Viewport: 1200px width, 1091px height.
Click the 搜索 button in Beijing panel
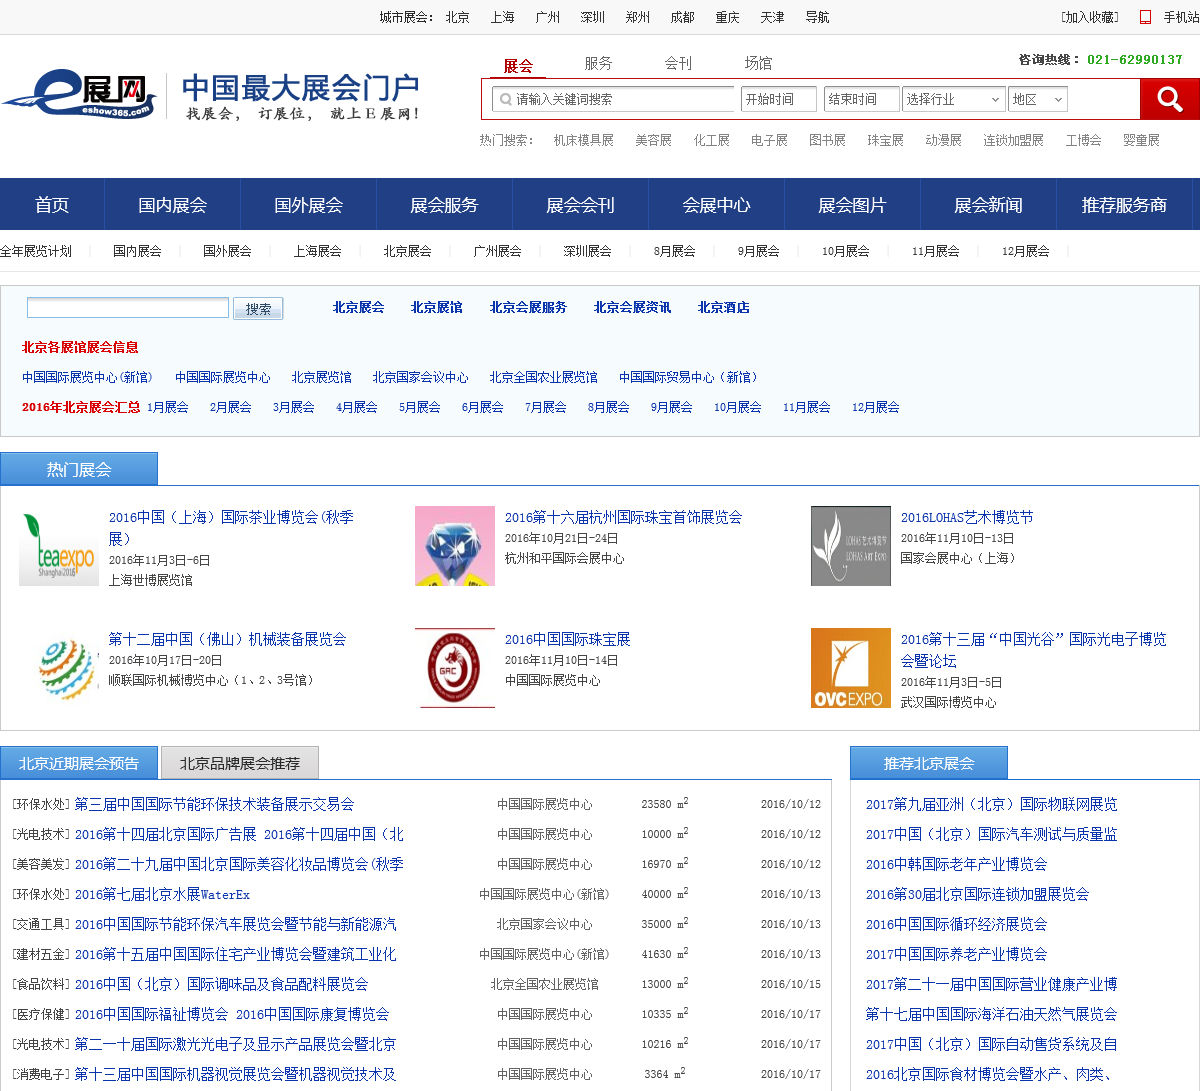coord(258,309)
